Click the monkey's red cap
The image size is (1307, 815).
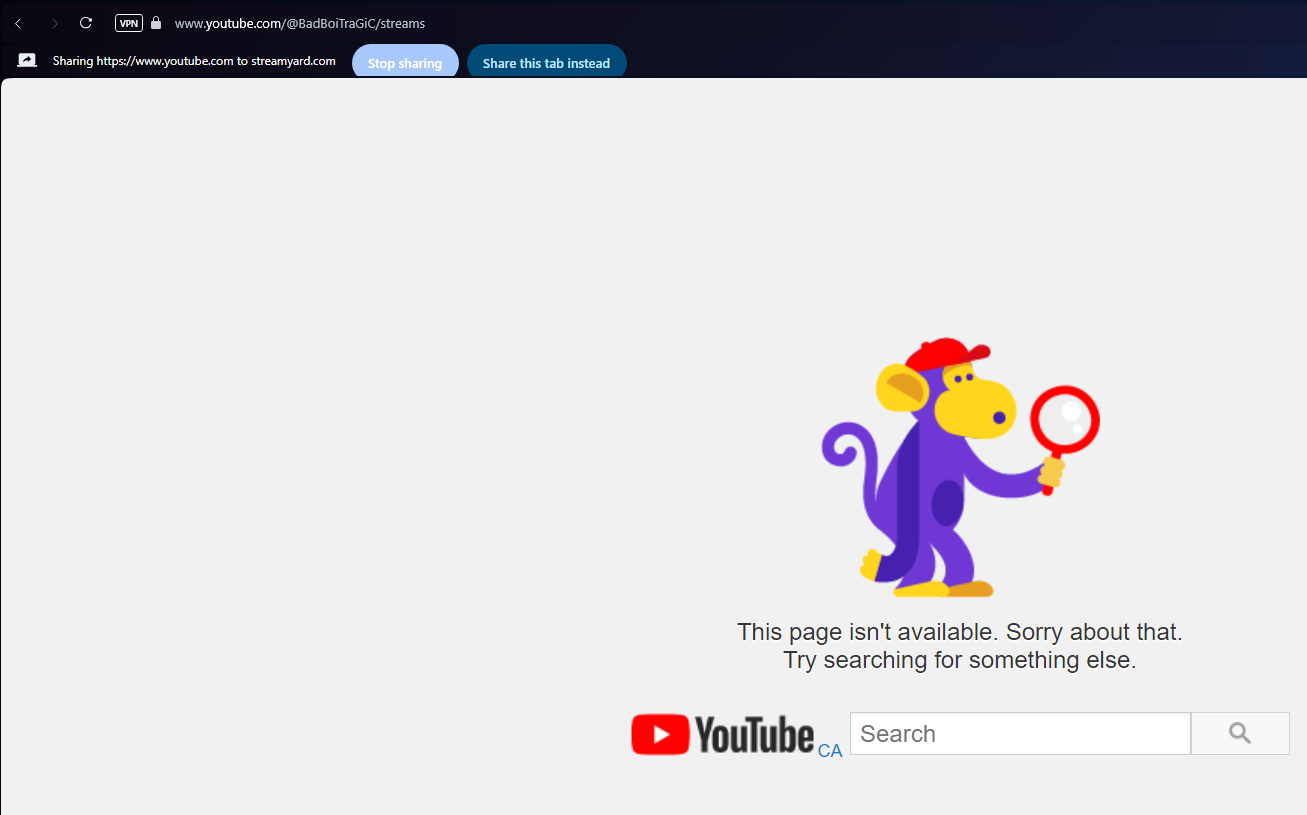click(945, 354)
